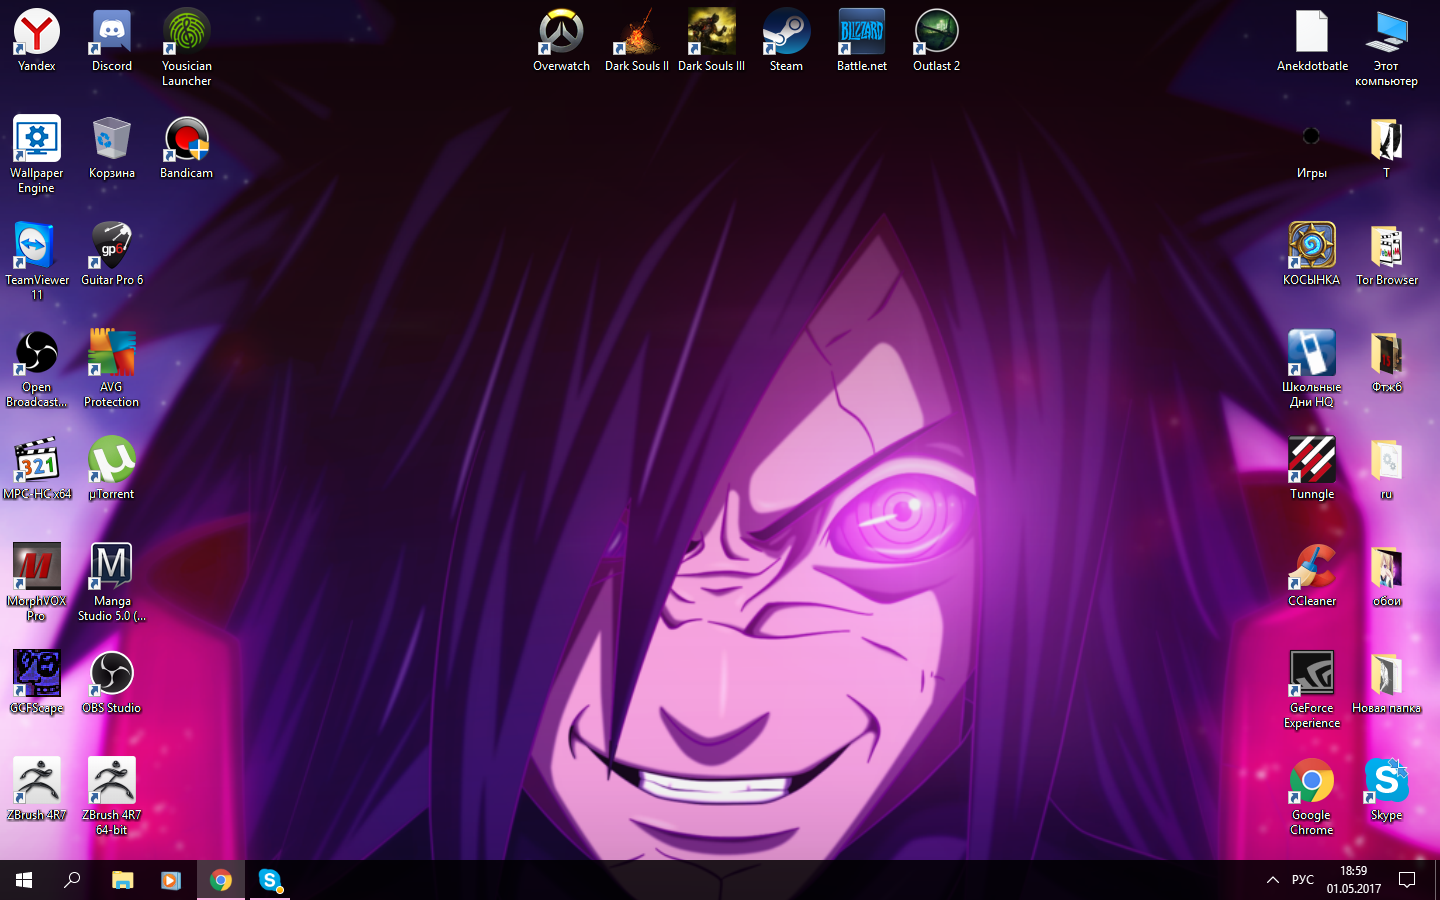Click the OBS Studio icon

click(112, 683)
